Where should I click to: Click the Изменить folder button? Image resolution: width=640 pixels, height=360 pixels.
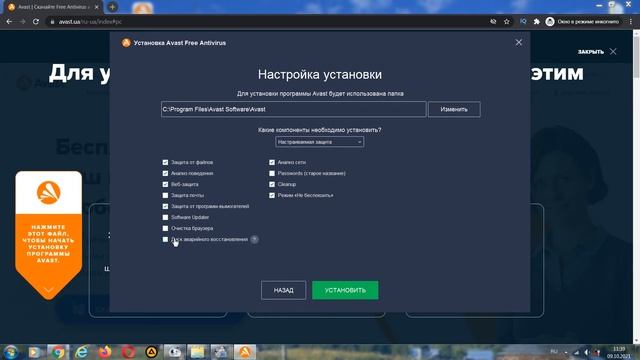(454, 109)
